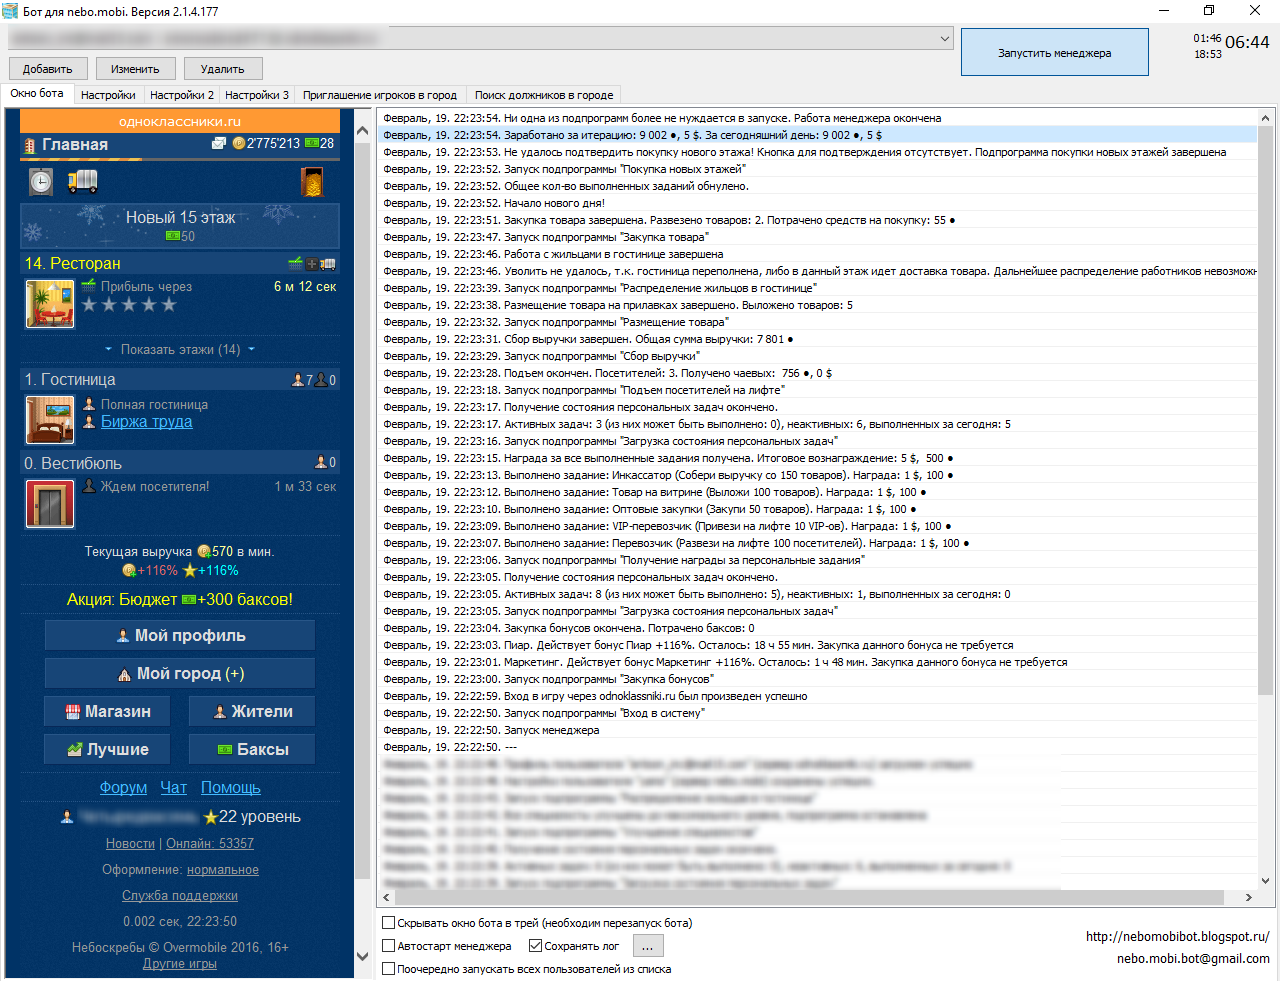This screenshot has width=1280, height=981.
Task: Click the yellow star bonus +116% icon
Action: coord(190,571)
